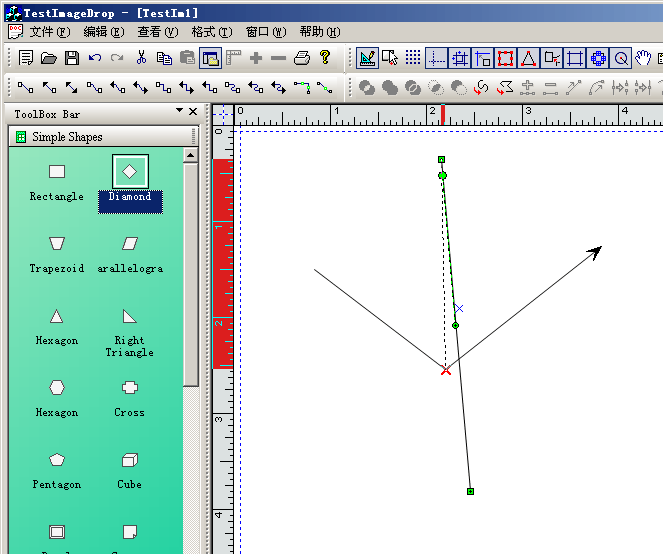Toggle the dotted grid display button

412,58
